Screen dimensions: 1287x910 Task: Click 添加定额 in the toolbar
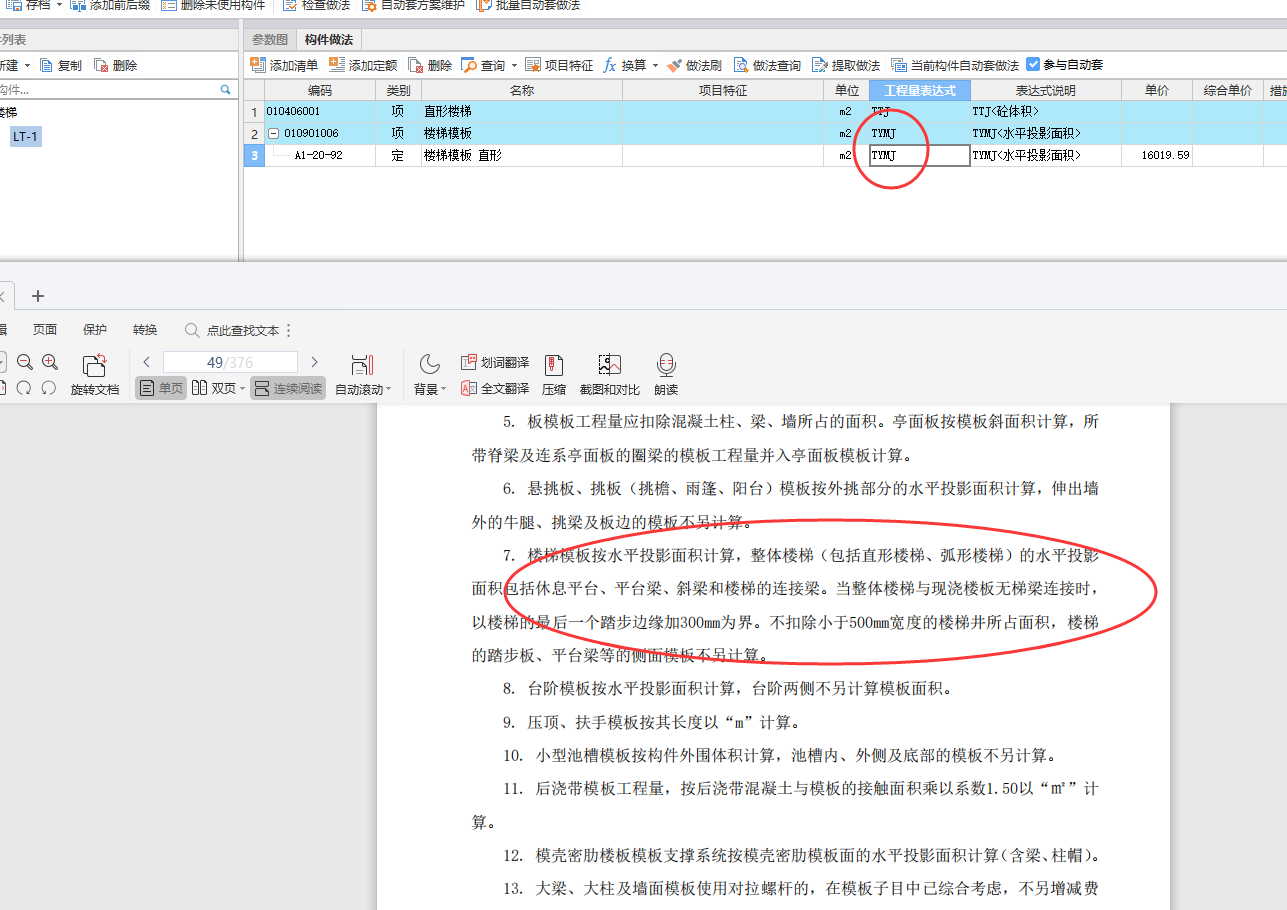tap(363, 65)
